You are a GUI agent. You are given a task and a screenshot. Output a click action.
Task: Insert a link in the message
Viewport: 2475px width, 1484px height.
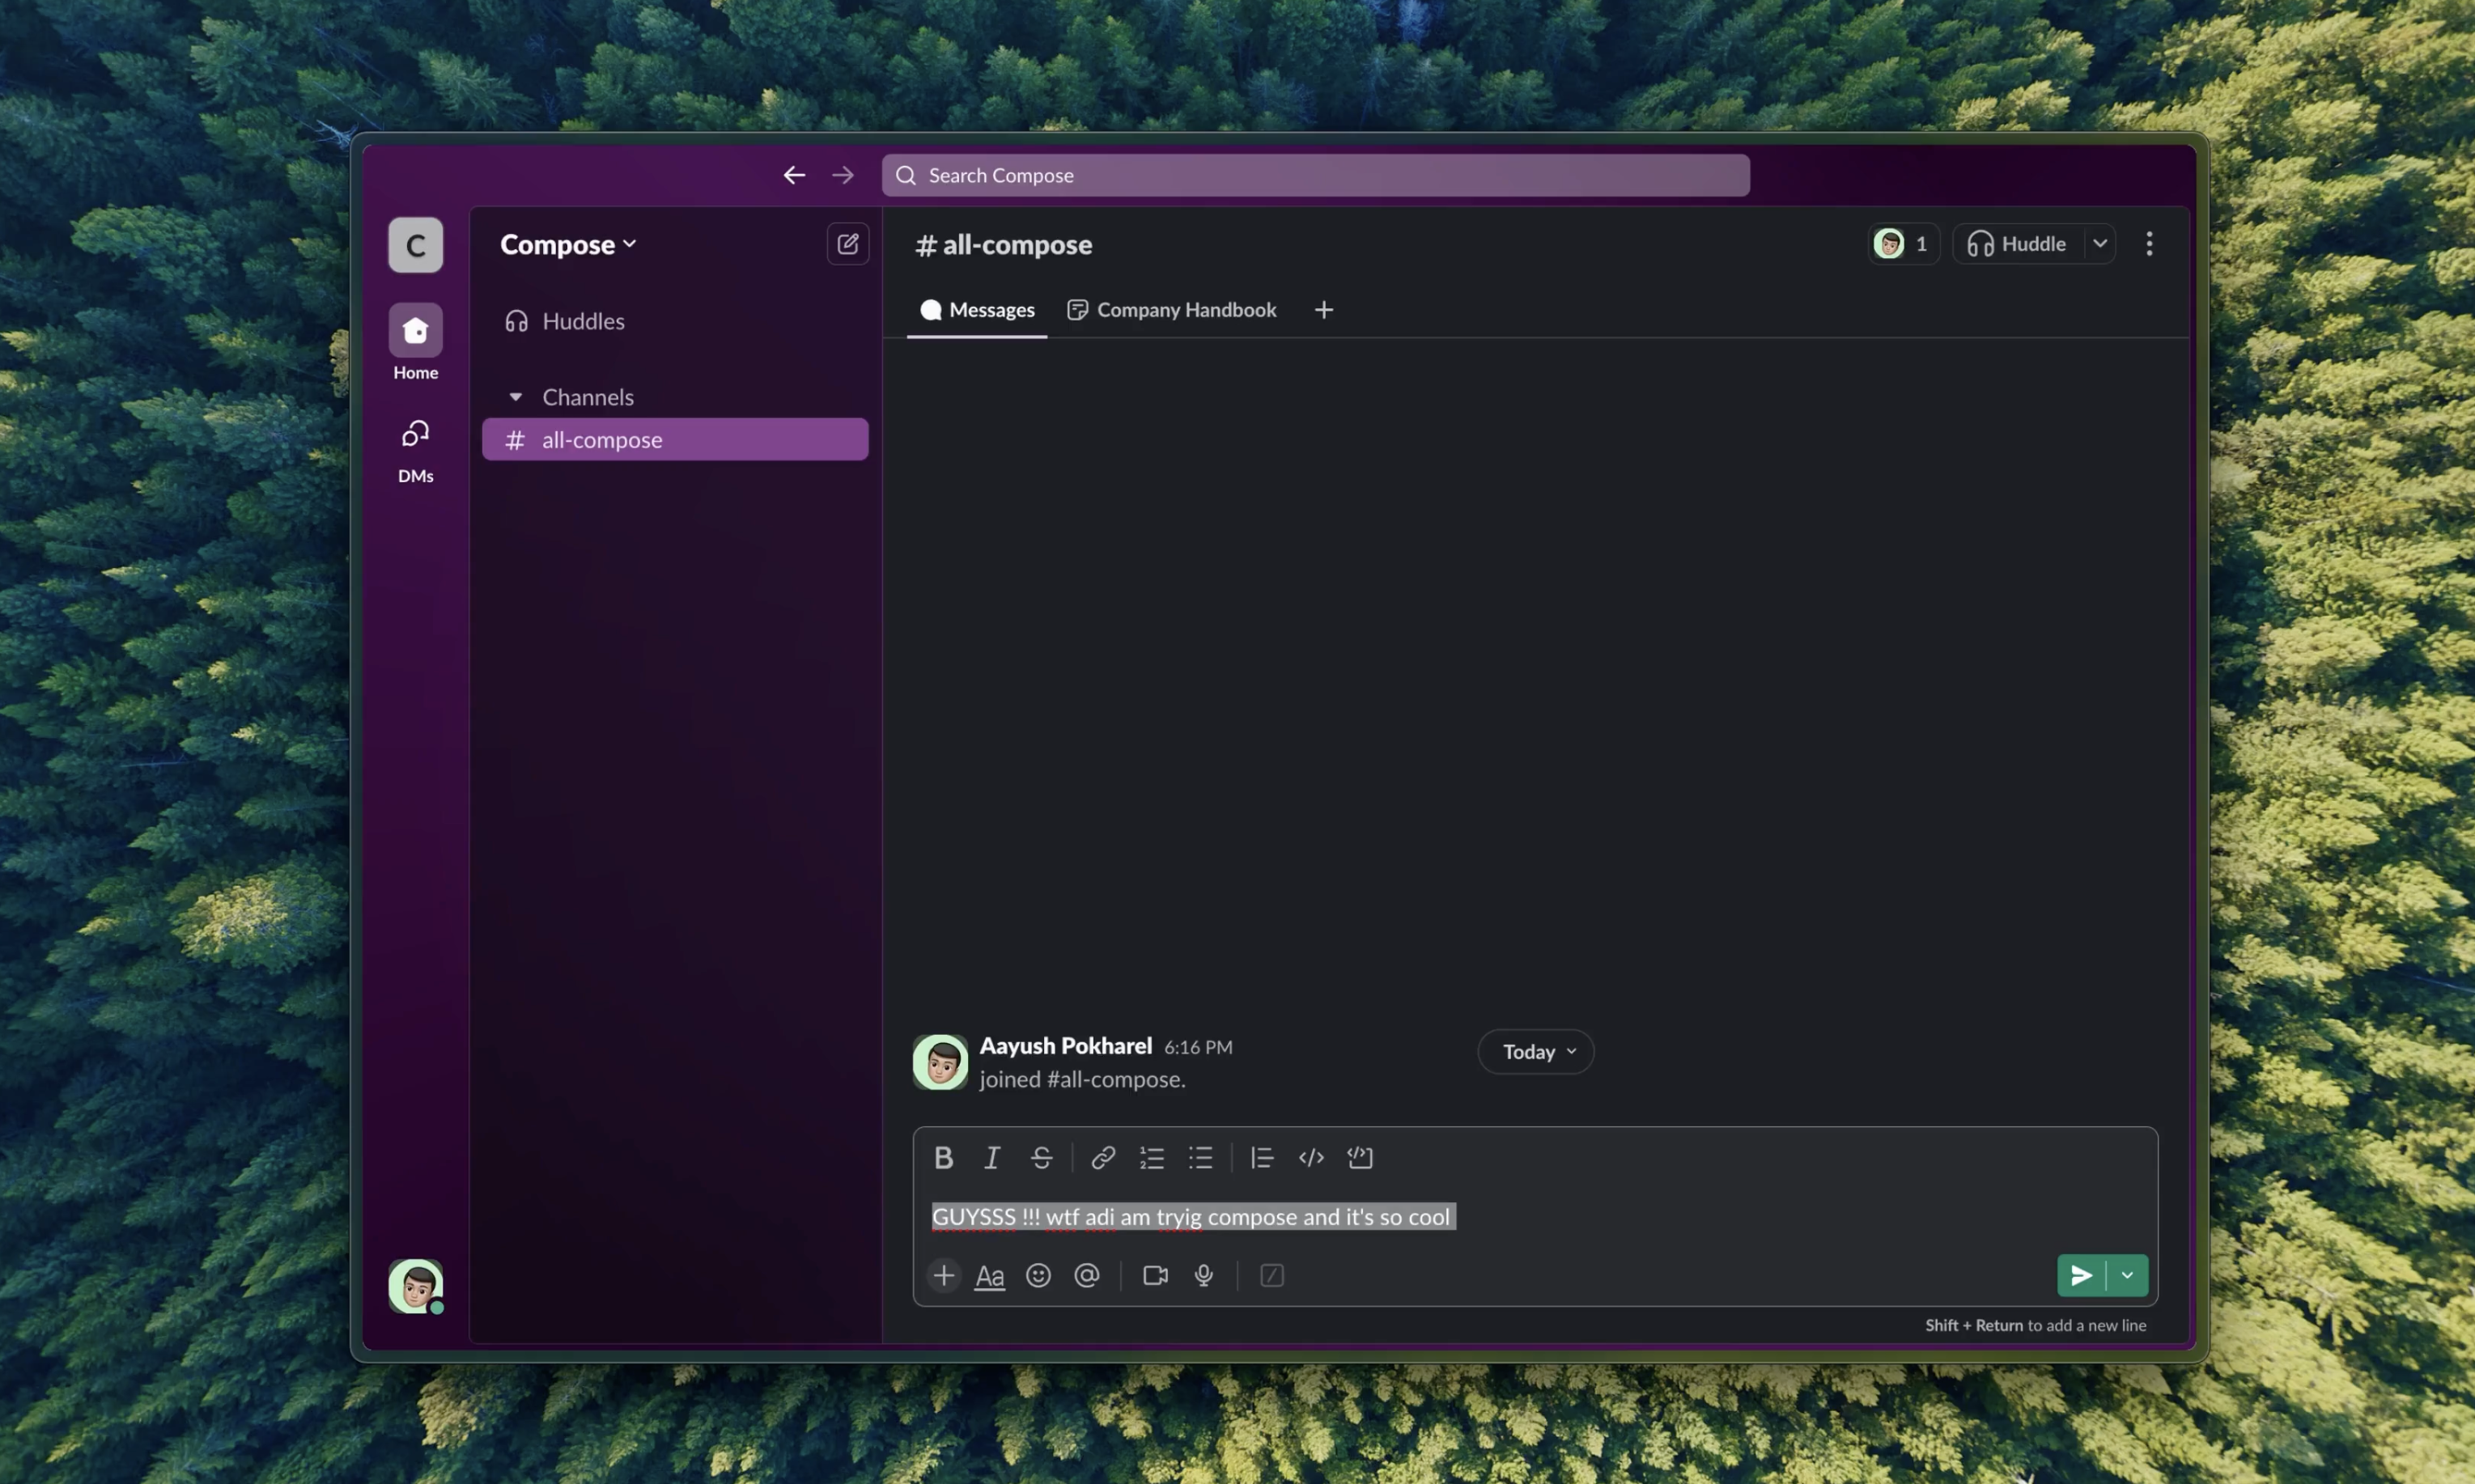(1103, 1157)
